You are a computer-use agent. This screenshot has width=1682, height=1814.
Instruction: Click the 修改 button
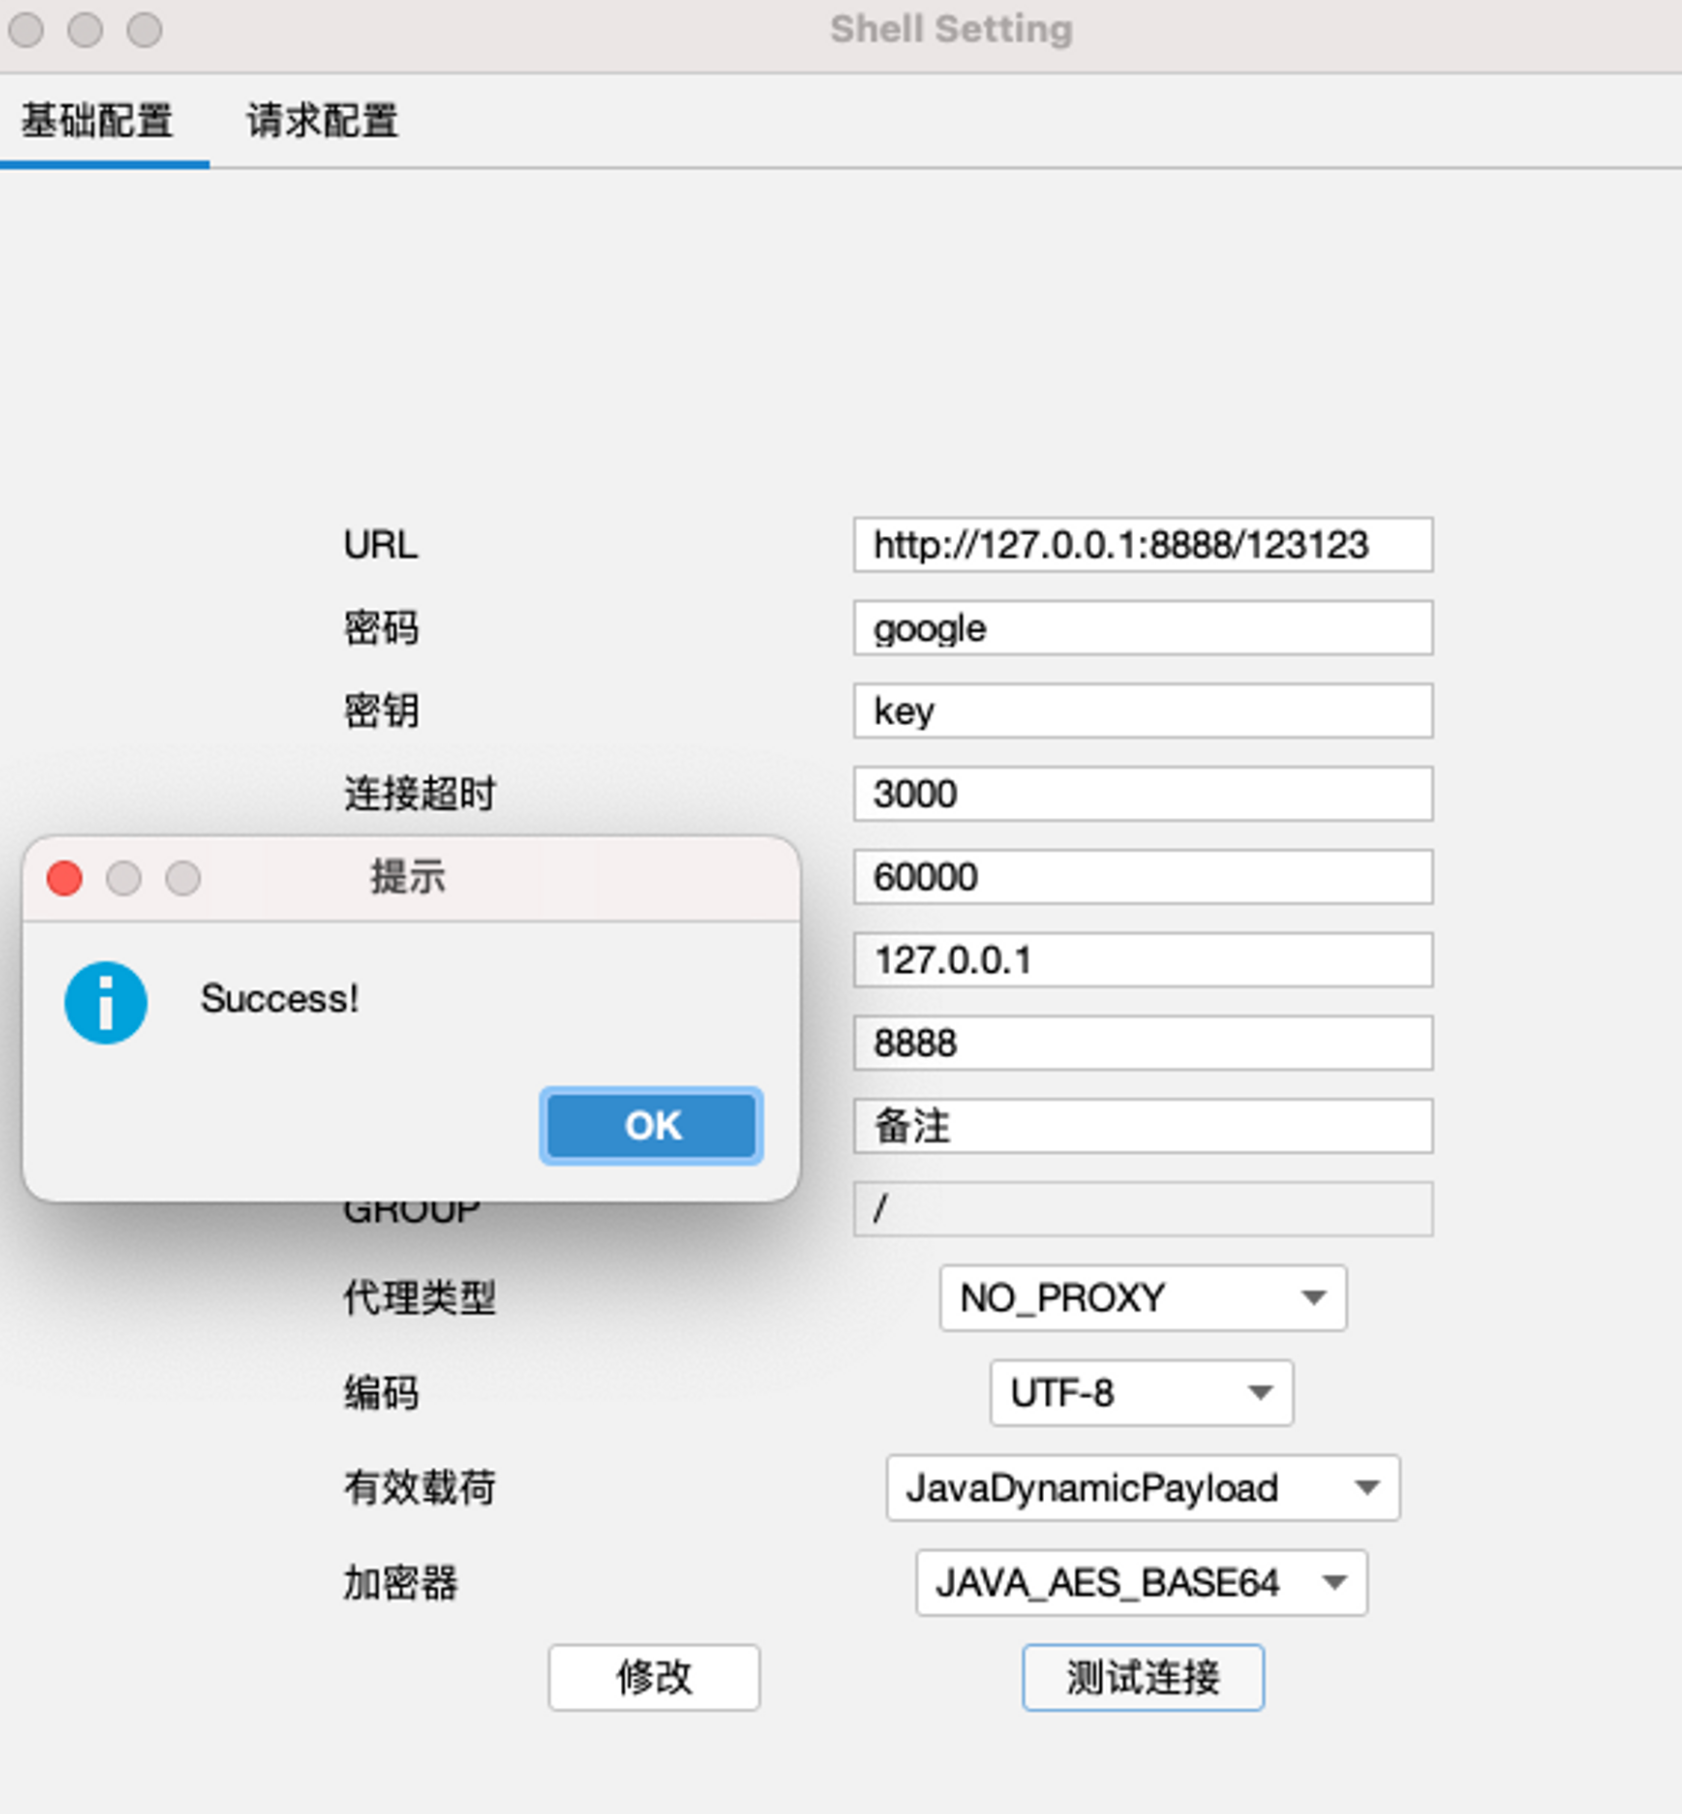(x=654, y=1677)
